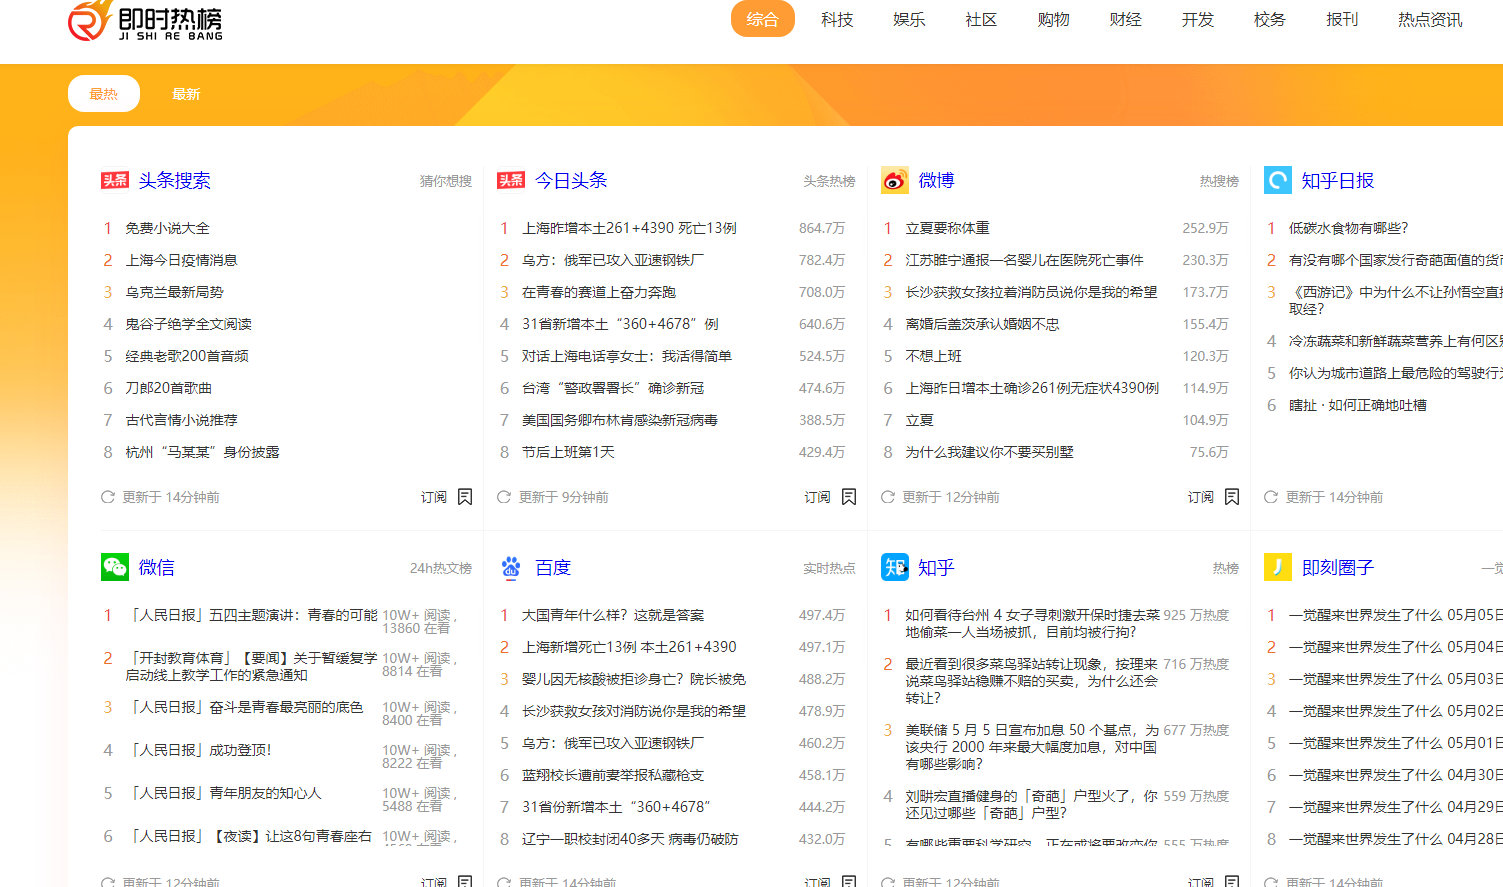This screenshot has width=1503, height=887.
Task: Select the 购物 navigation tab
Action: pyautogui.click(x=1053, y=19)
